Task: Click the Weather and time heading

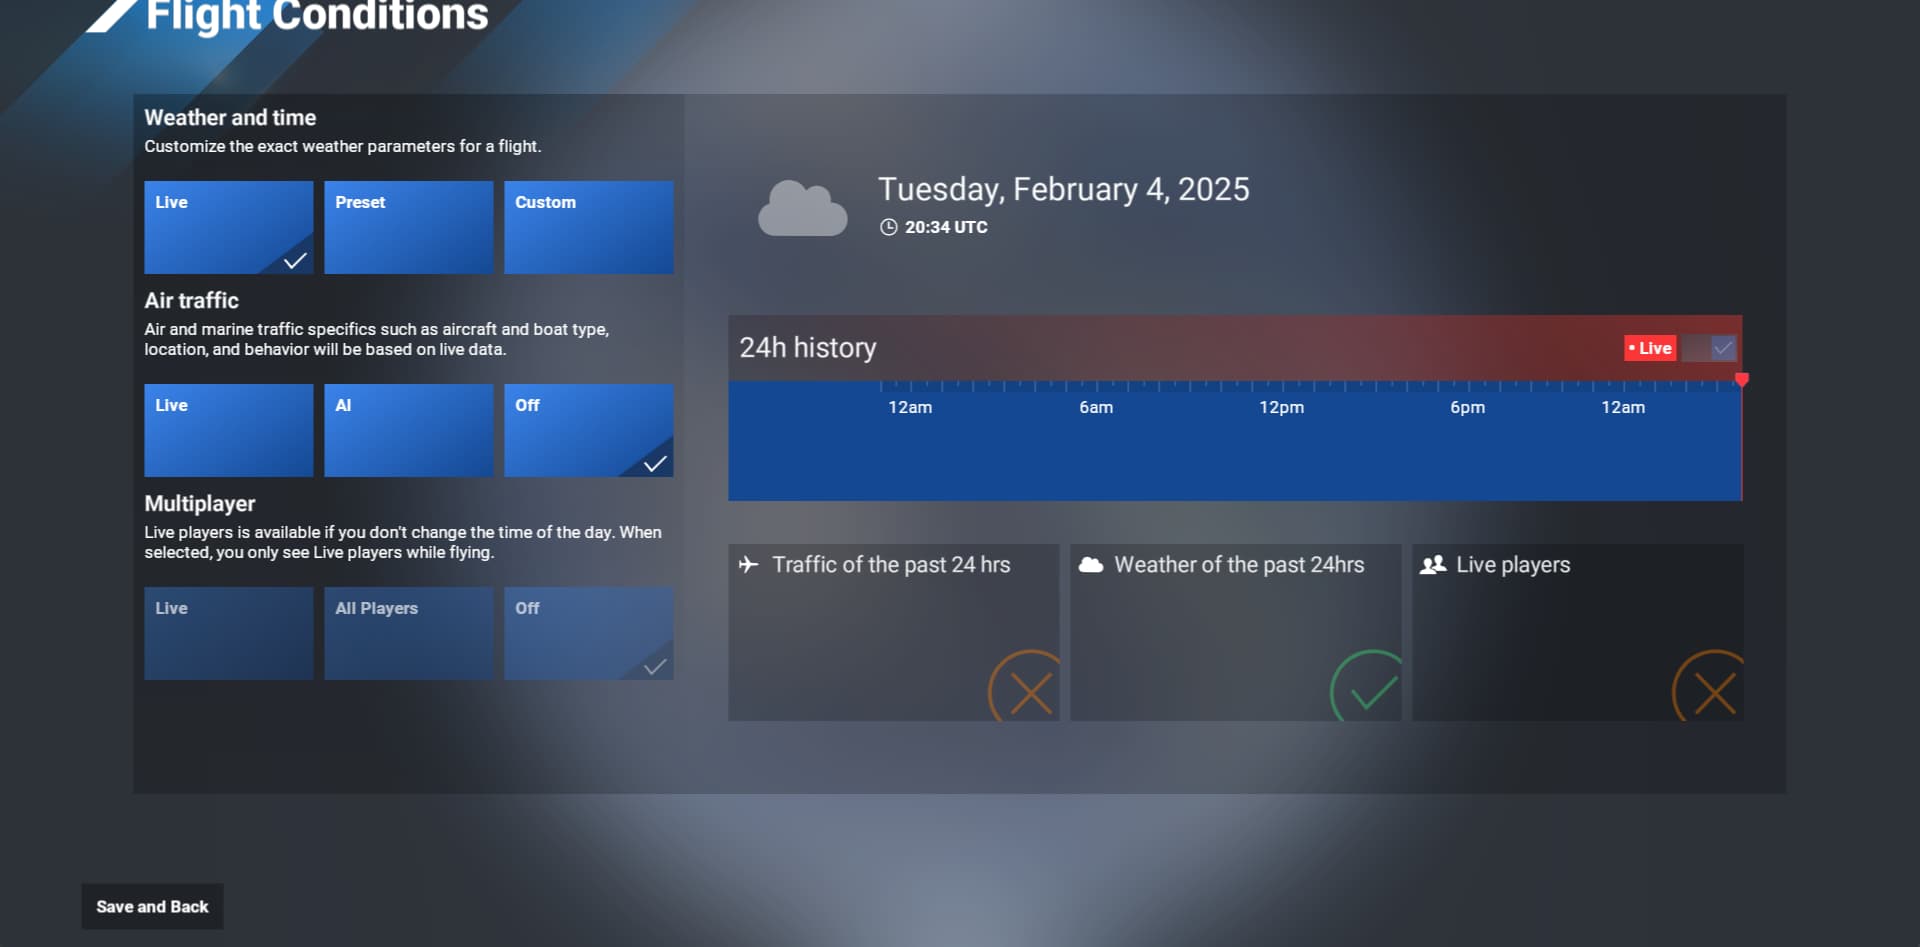Action: (x=230, y=118)
